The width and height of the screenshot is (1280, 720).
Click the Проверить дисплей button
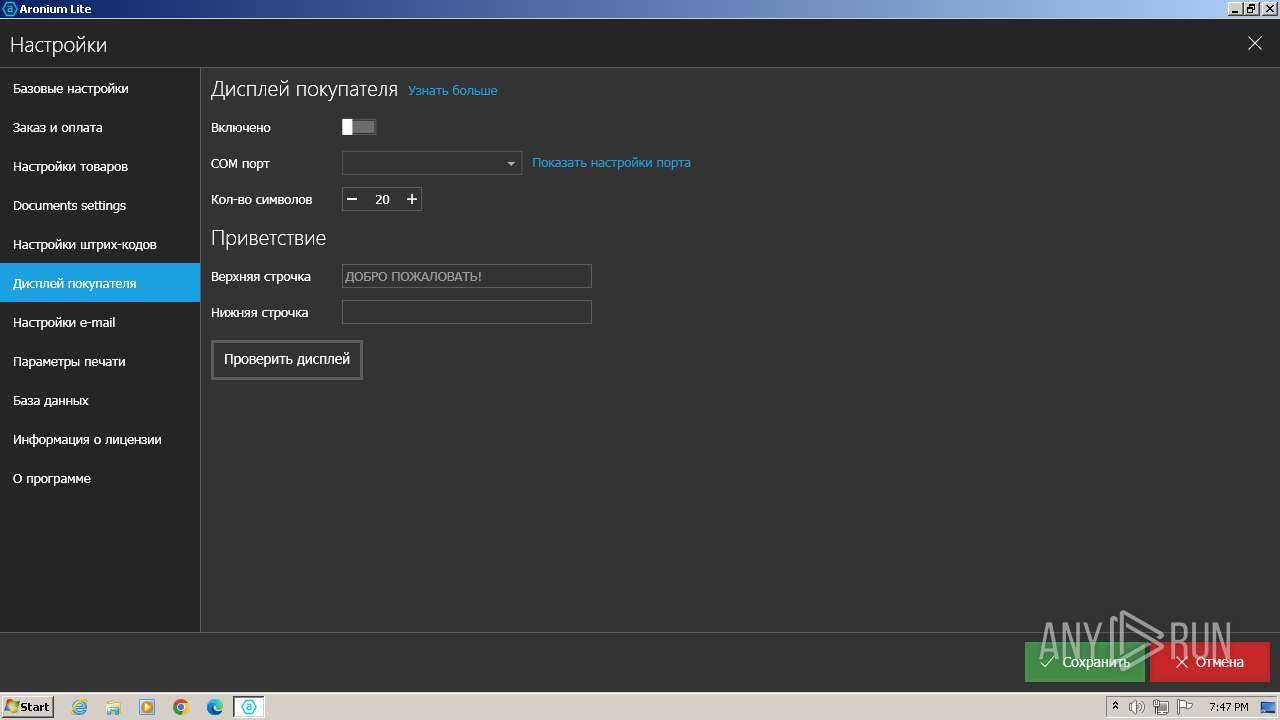coord(287,360)
